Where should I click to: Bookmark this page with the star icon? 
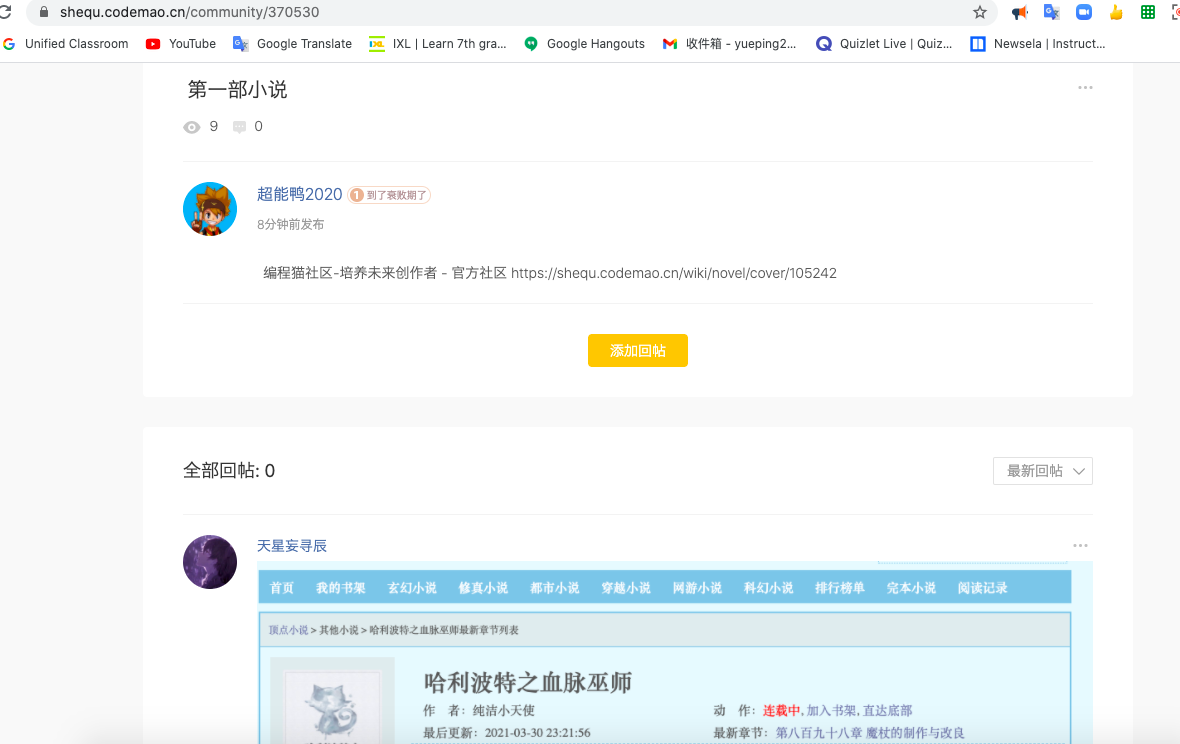coord(979,12)
